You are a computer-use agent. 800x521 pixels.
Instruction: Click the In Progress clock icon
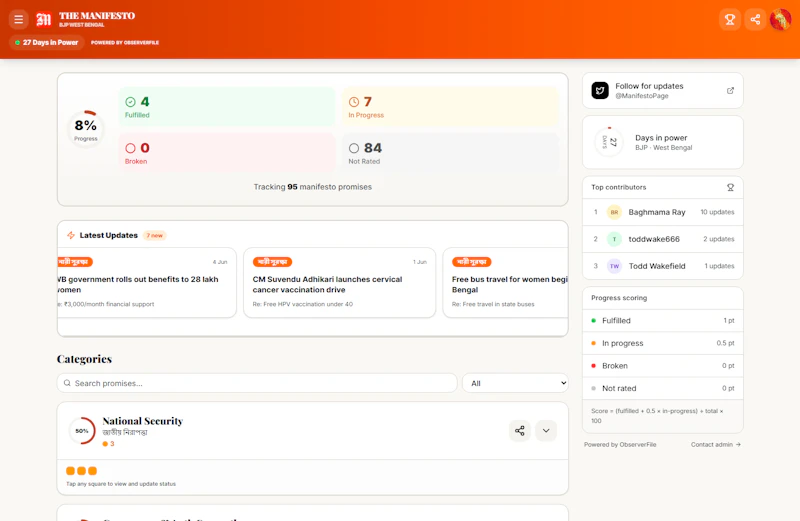354,102
